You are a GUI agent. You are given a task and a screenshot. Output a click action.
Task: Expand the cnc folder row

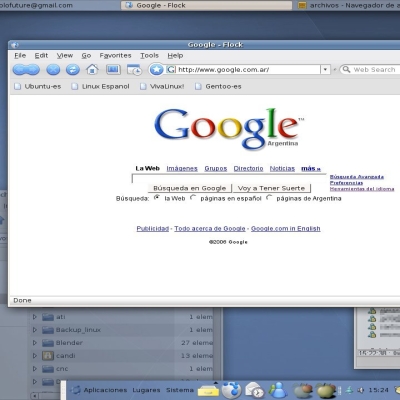(35, 369)
